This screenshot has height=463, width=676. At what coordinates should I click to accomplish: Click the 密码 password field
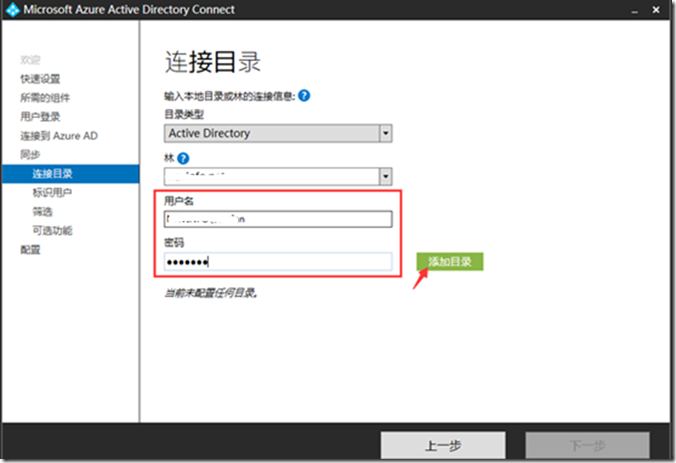click(x=278, y=262)
